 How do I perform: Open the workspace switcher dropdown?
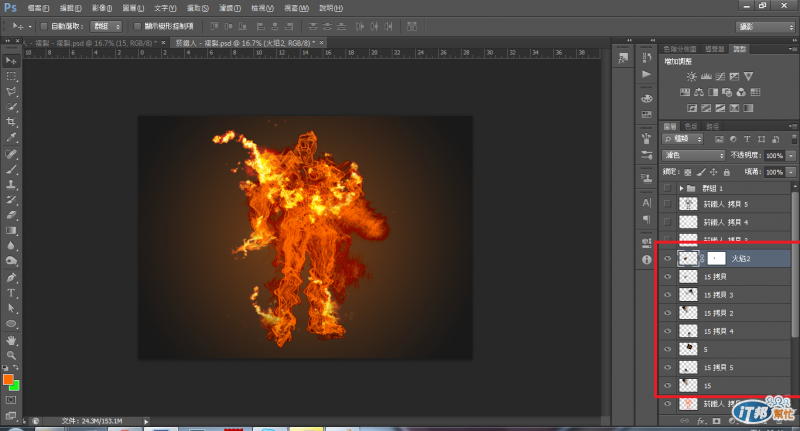tap(765, 27)
